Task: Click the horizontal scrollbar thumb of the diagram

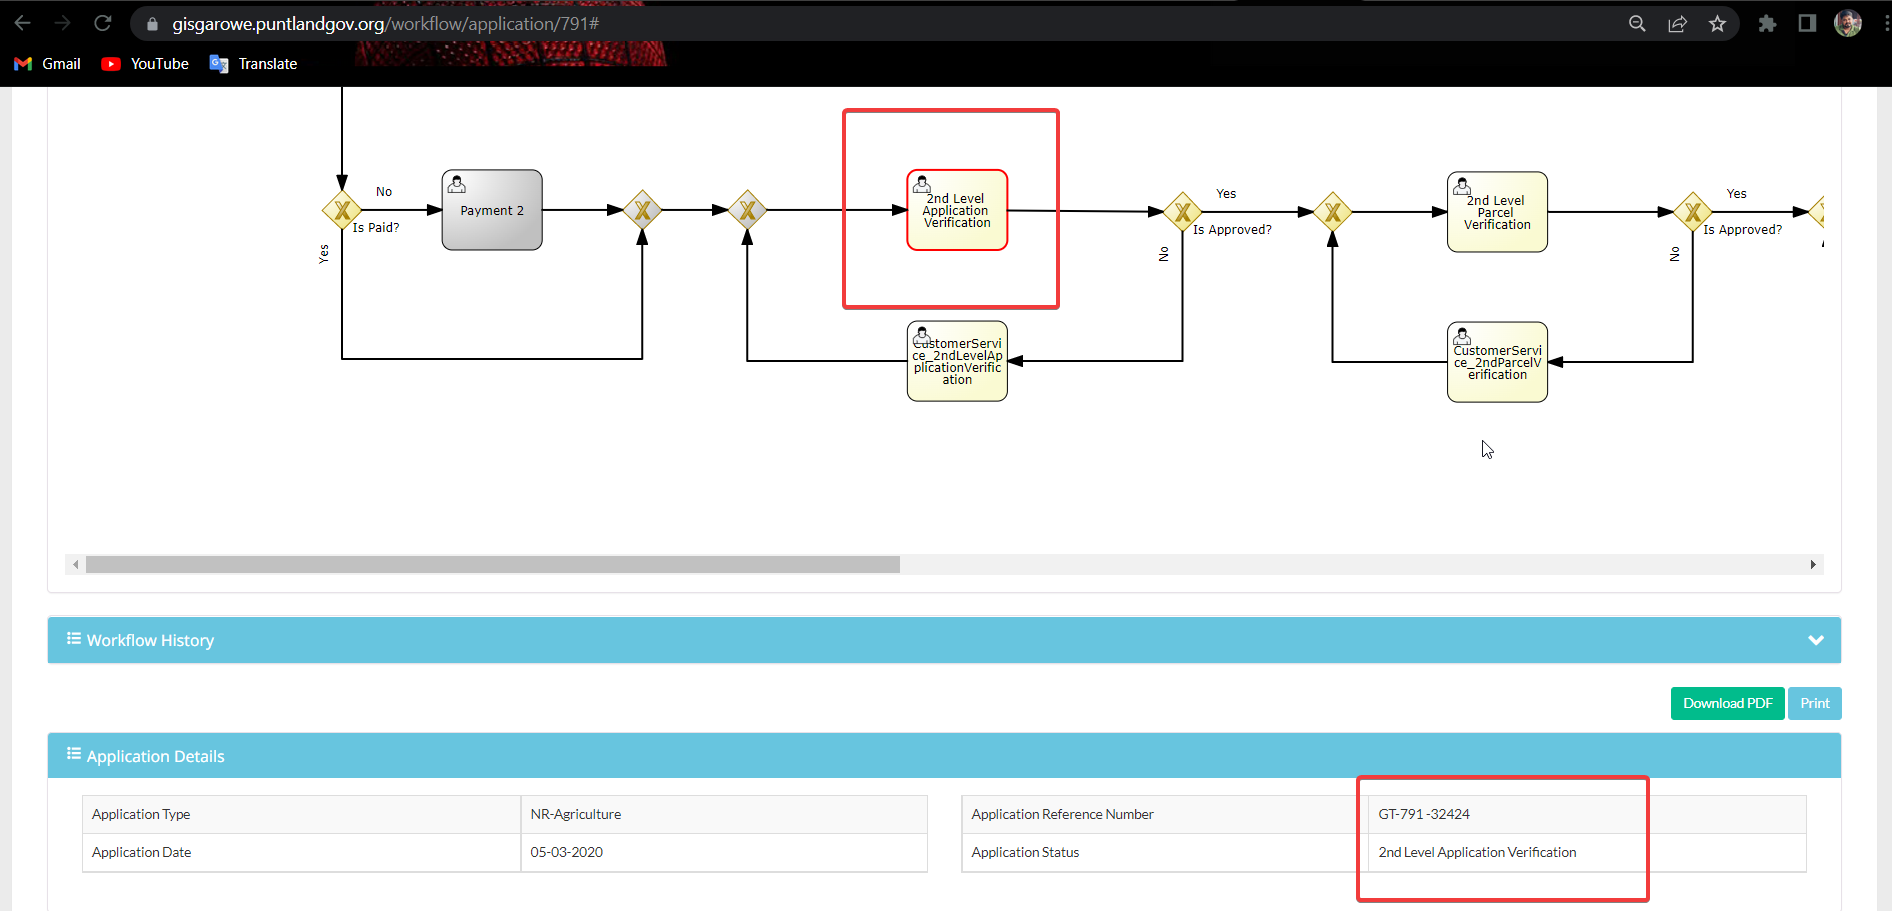Action: pyautogui.click(x=493, y=565)
